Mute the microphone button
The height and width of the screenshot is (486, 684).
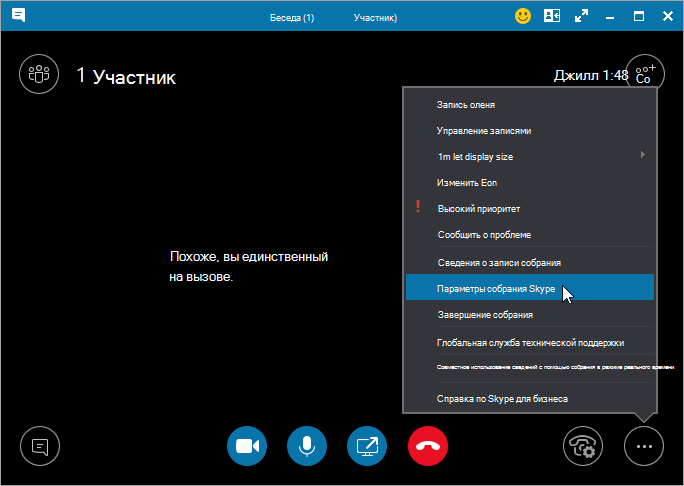(307, 446)
